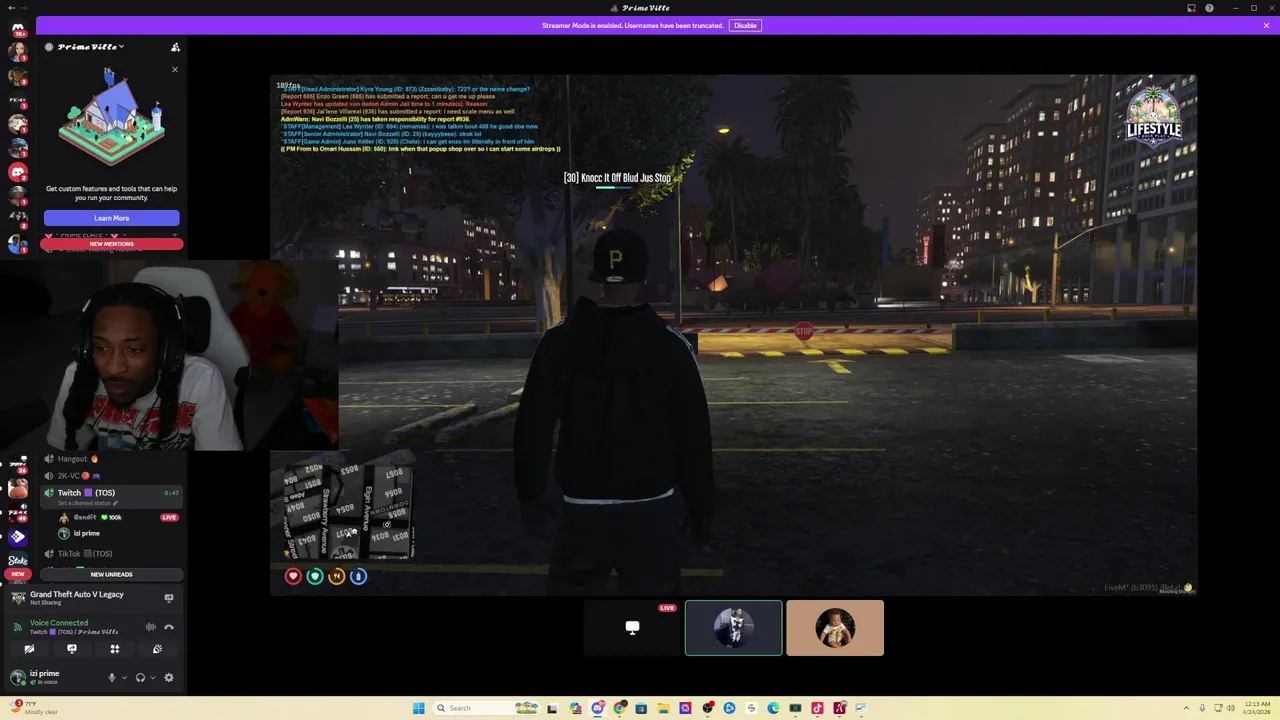Disable Streamer Mode via the Disable button
The width and height of the screenshot is (1280, 720).
coord(745,25)
